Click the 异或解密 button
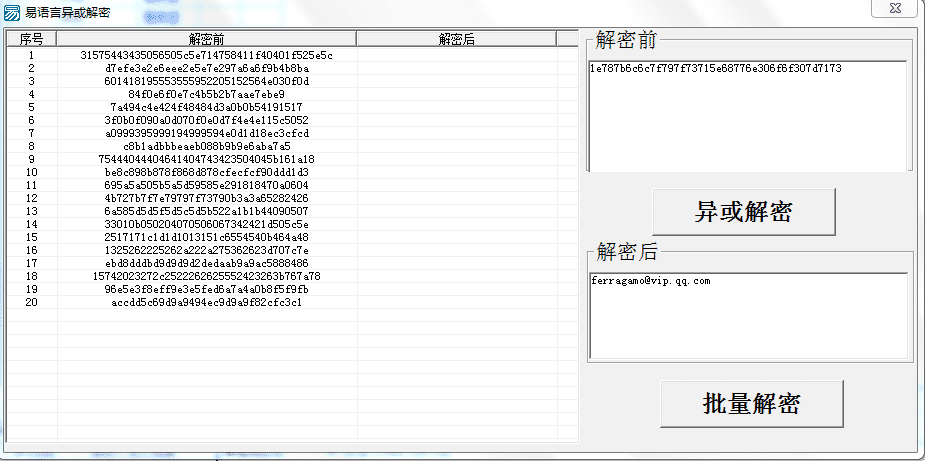The image size is (925, 461). click(x=743, y=212)
